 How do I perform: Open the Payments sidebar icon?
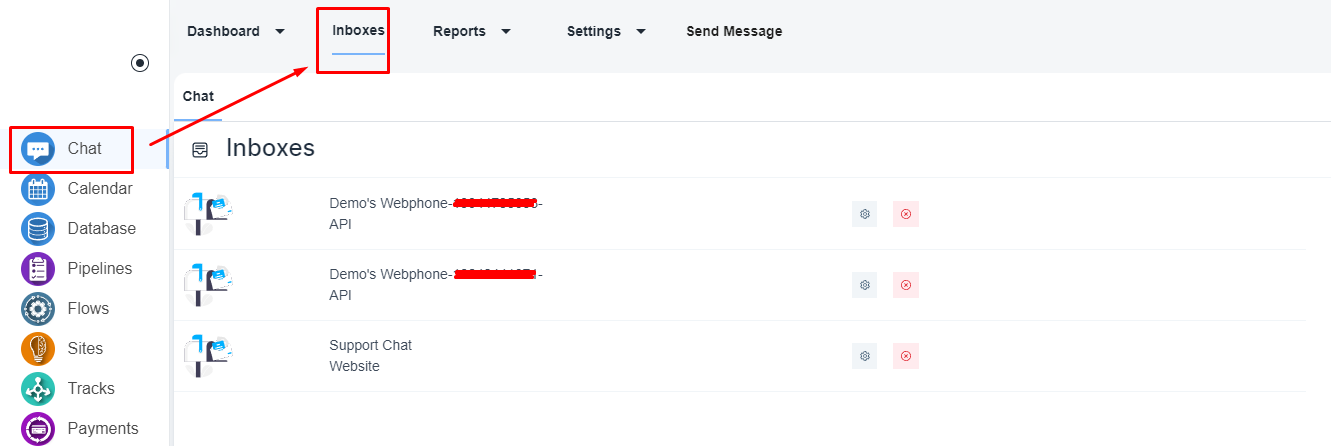coord(38,429)
